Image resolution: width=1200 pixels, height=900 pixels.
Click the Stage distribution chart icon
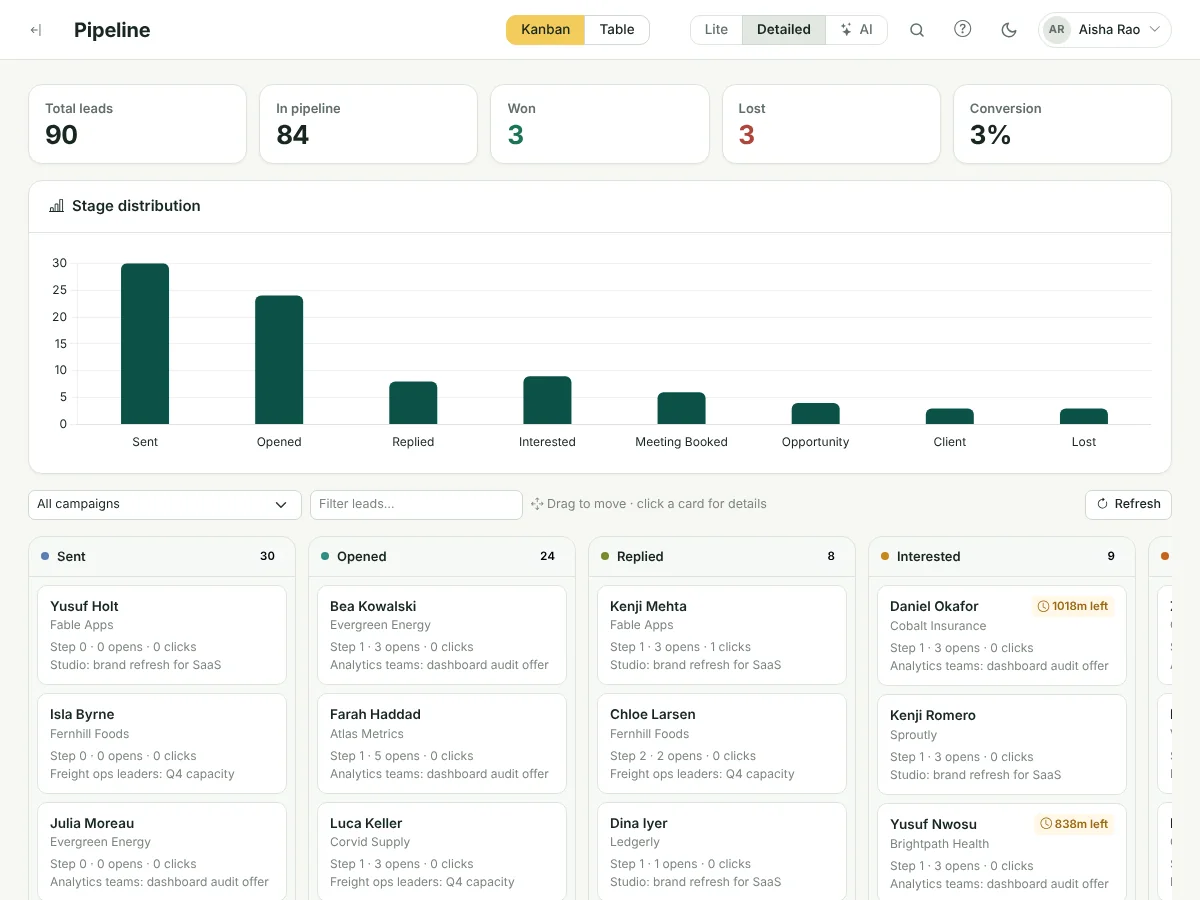coord(57,206)
